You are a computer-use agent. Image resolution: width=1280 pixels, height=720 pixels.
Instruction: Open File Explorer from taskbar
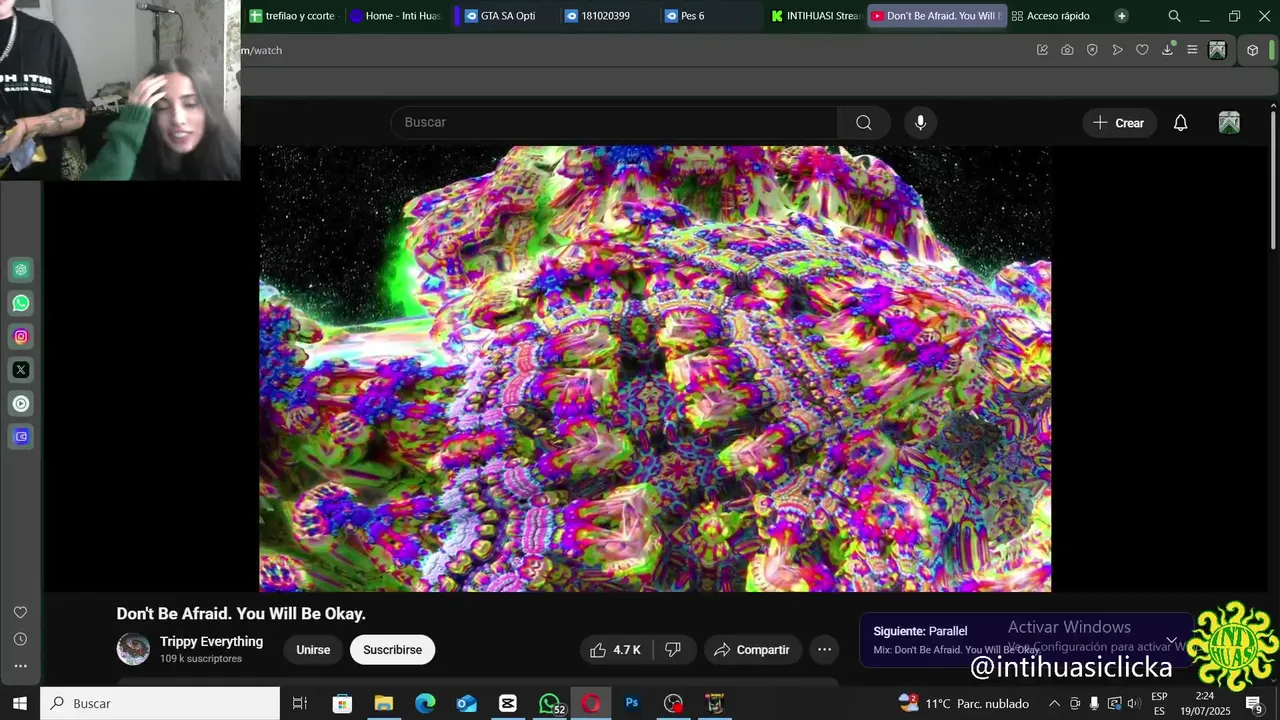click(x=383, y=703)
